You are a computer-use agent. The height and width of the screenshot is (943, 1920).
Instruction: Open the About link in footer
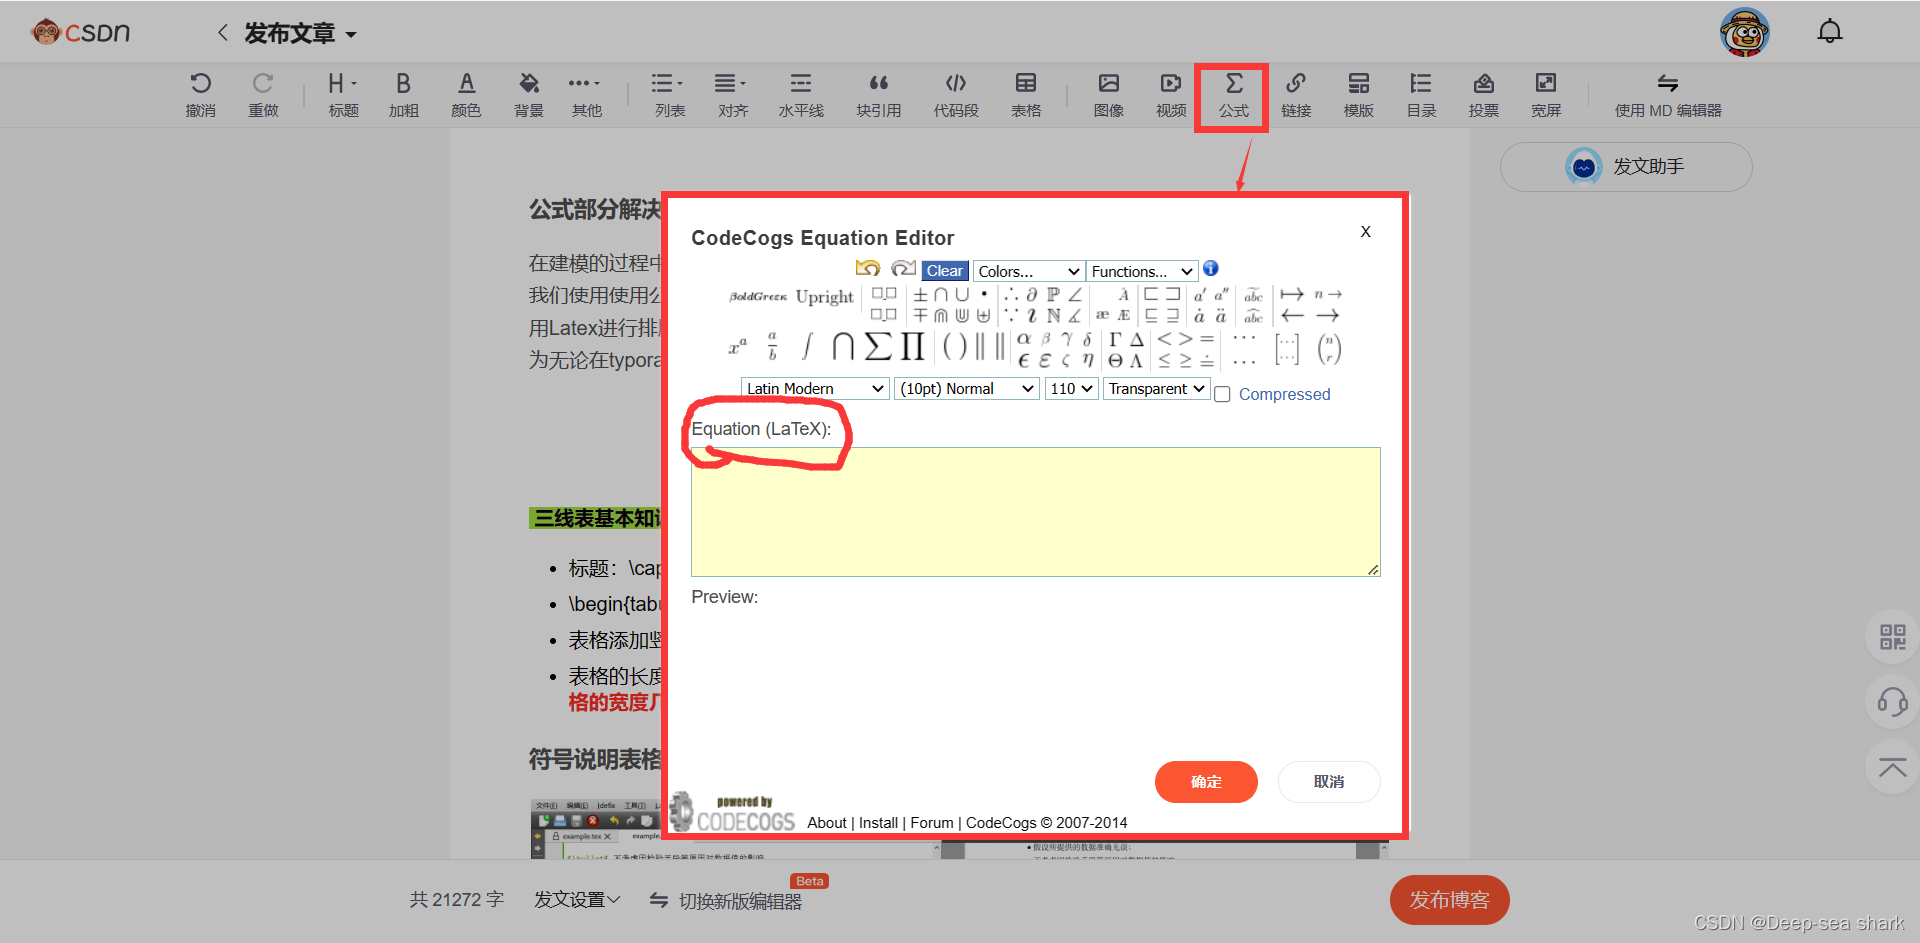pyautogui.click(x=827, y=823)
